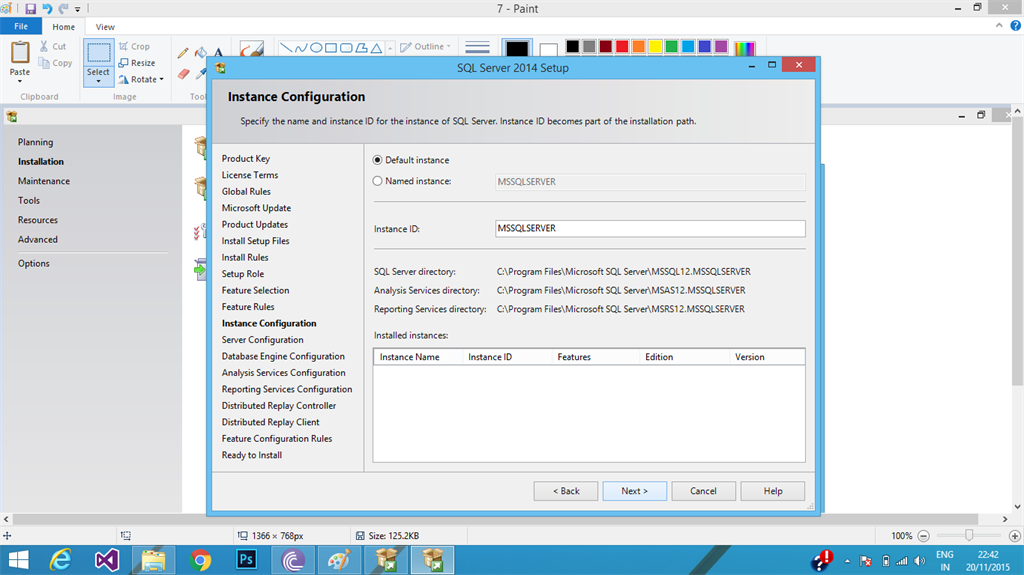
Task: Click the Save icon in Paint's quick access toolbar
Action: click(30, 8)
